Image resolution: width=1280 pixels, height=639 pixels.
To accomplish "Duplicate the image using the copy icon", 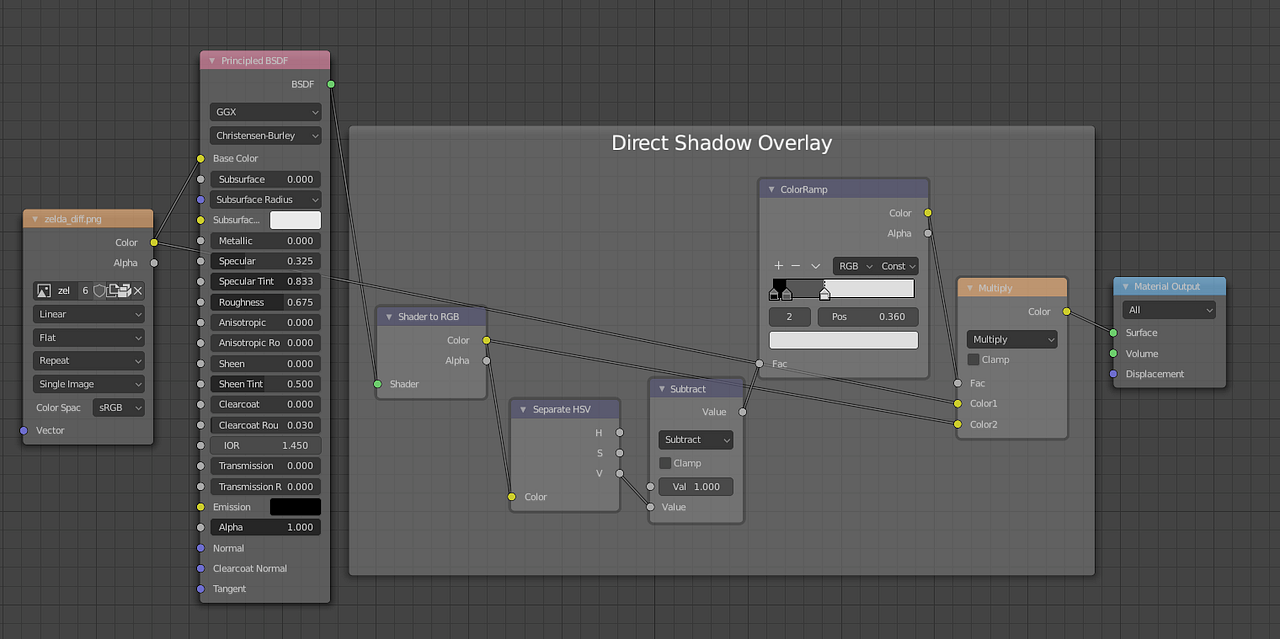I will 112,290.
